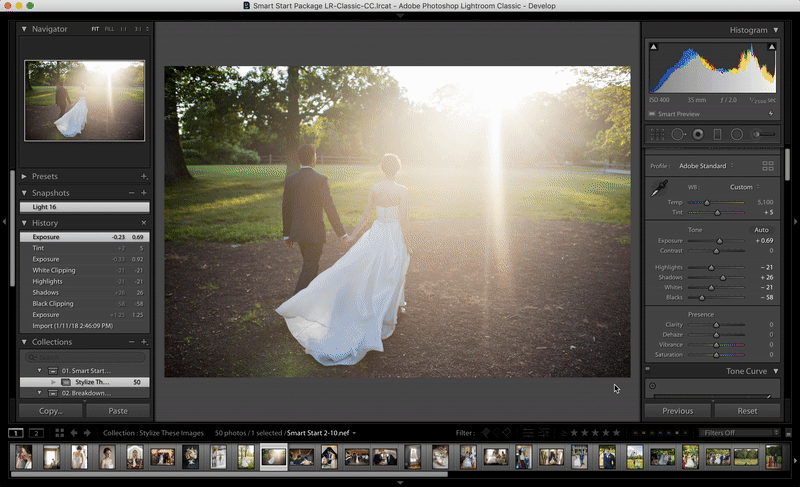This screenshot has height=487, width=800.
Task: Select the Crop Overlay tool
Action: click(657, 134)
